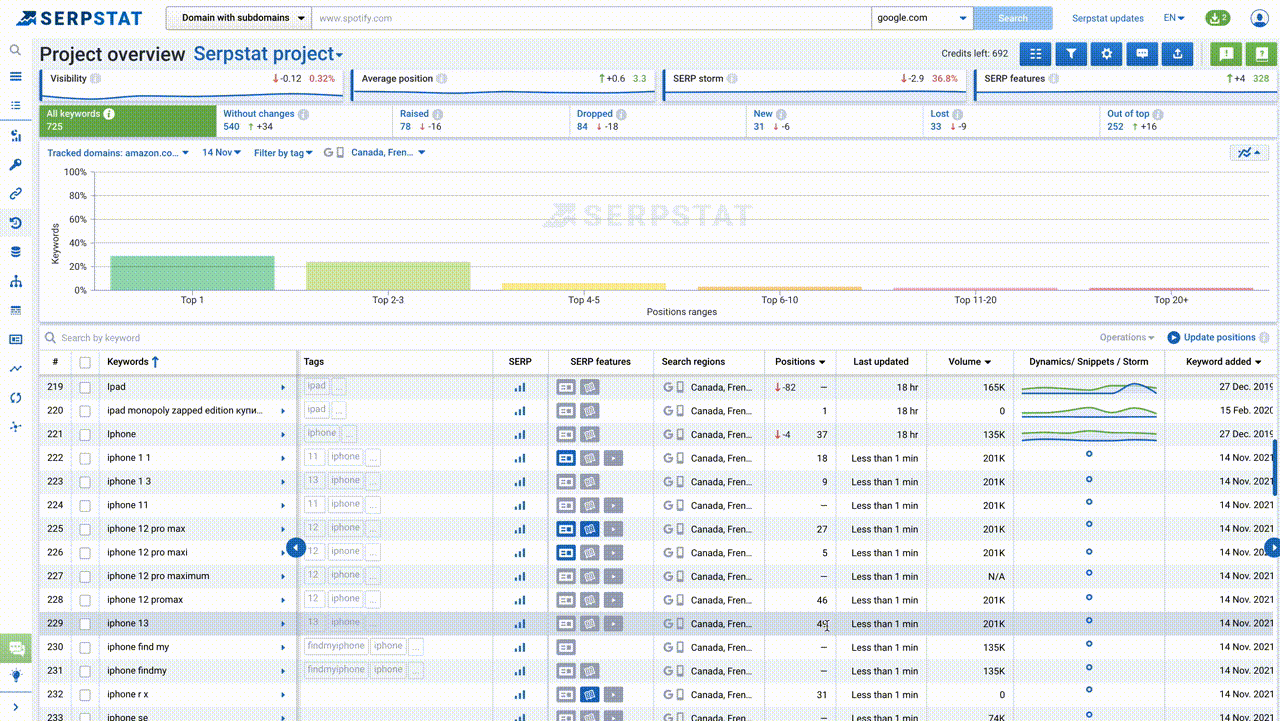Open the google.com search engine dropdown
This screenshot has height=721, width=1280.
(x=921, y=18)
